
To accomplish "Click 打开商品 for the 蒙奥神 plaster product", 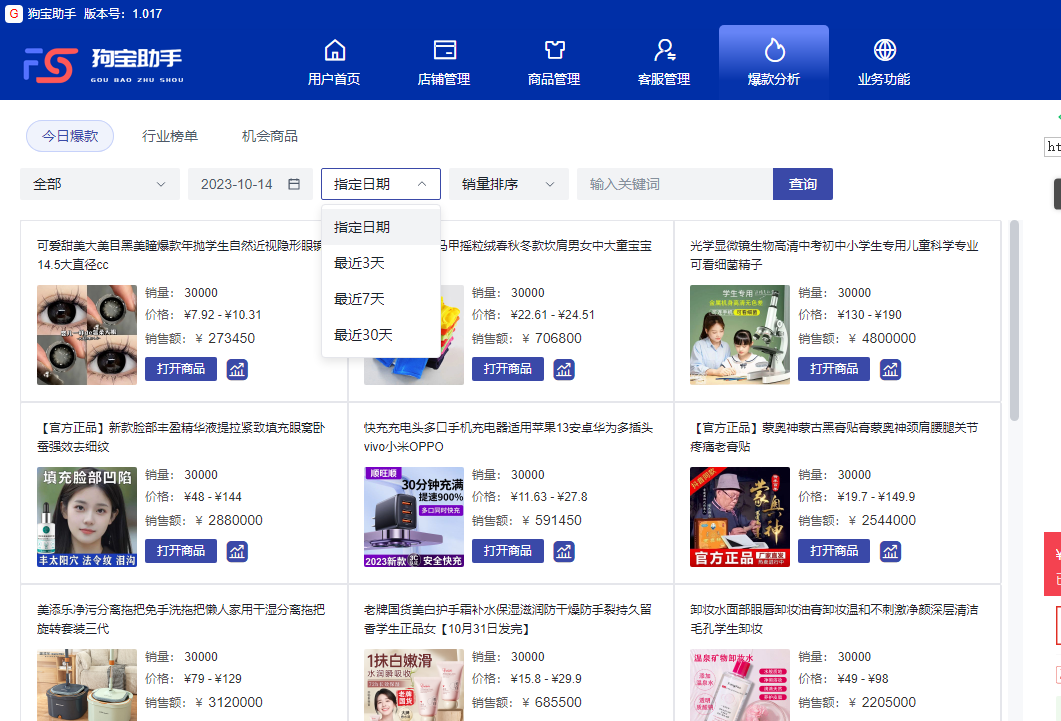I will coord(834,551).
